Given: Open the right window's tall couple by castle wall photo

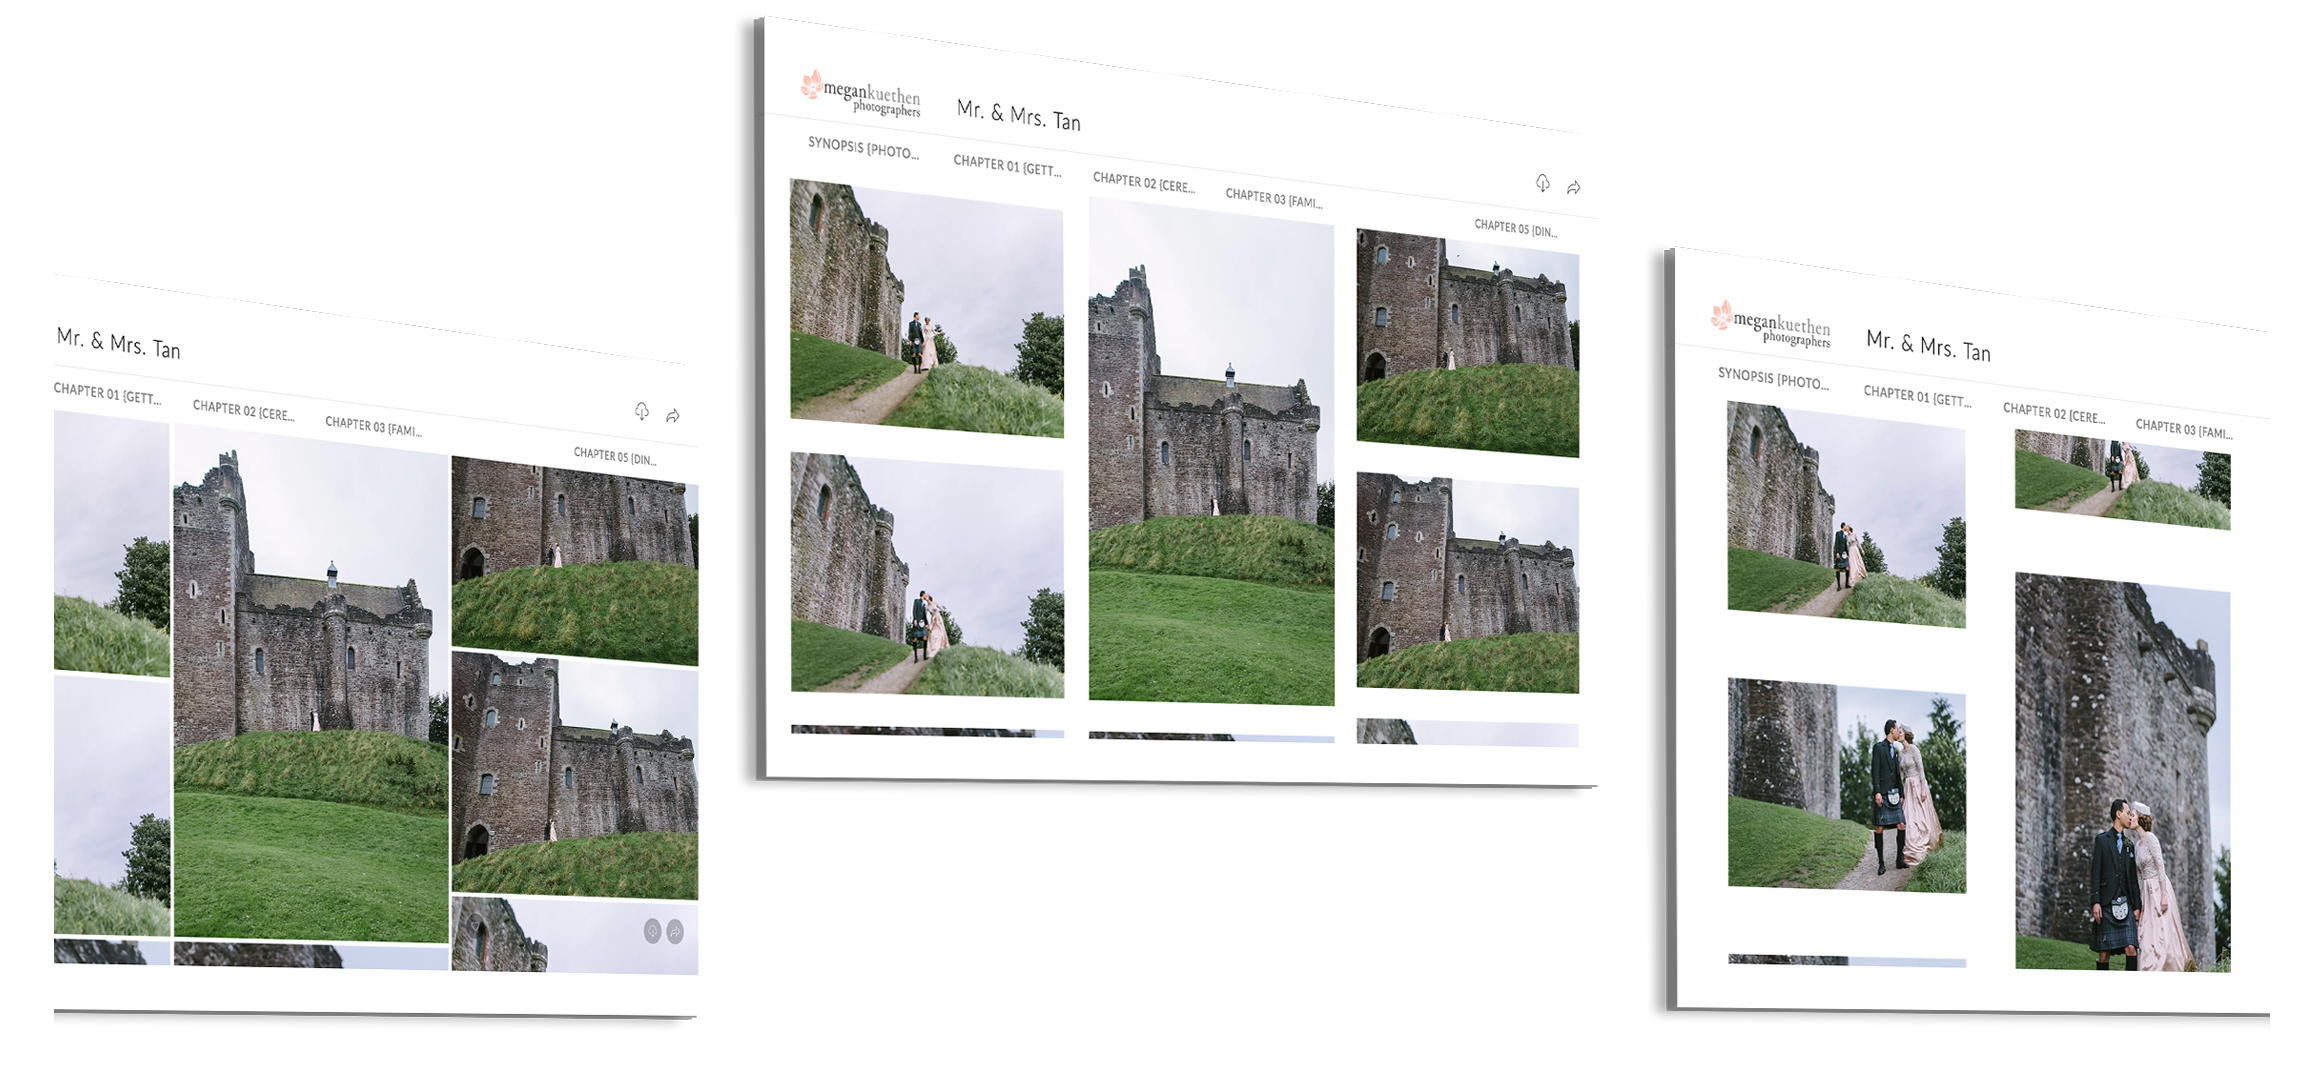Looking at the screenshot, I should pos(2122,771).
